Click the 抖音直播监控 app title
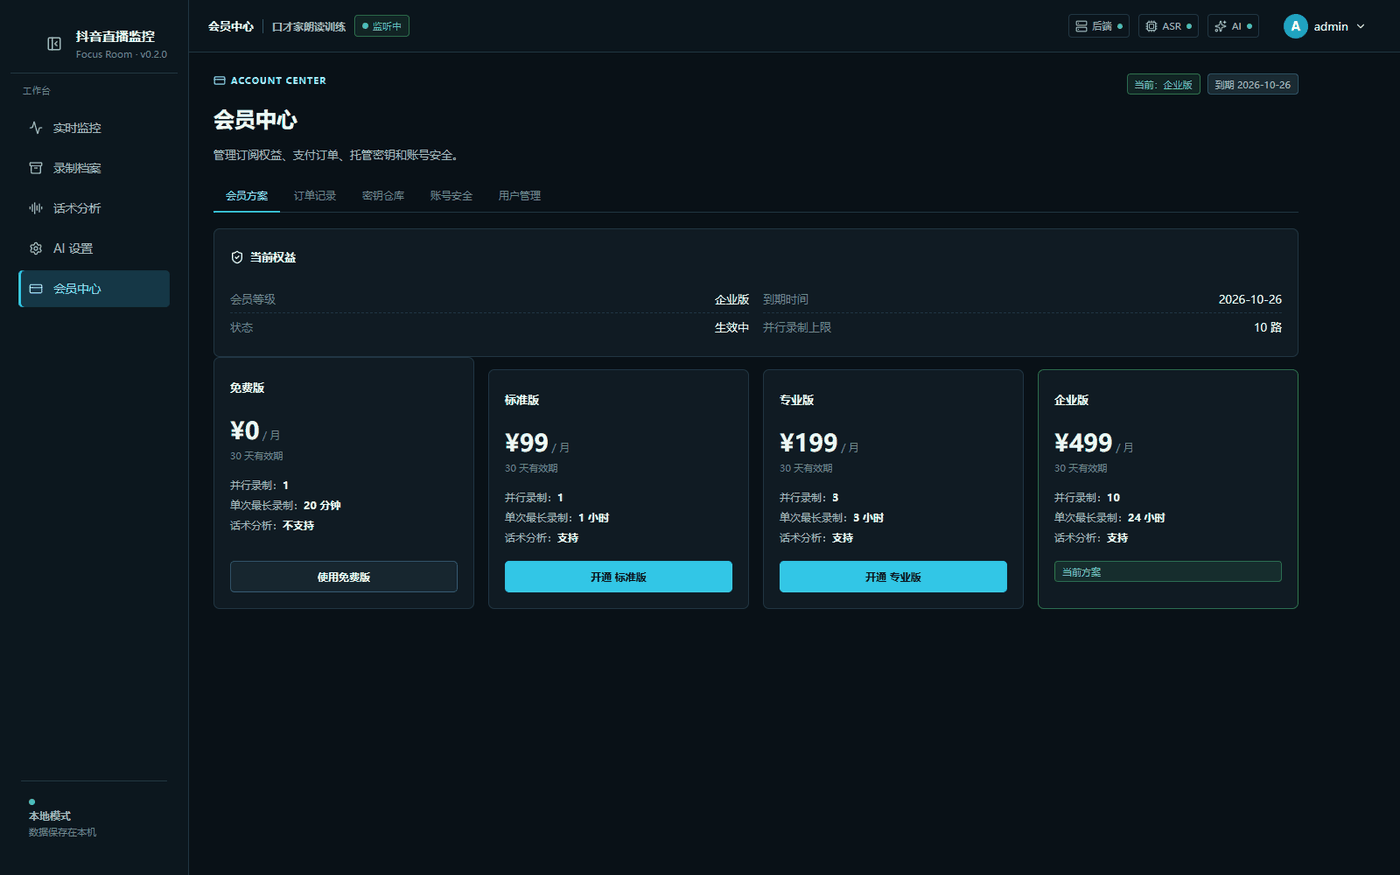 115,36
